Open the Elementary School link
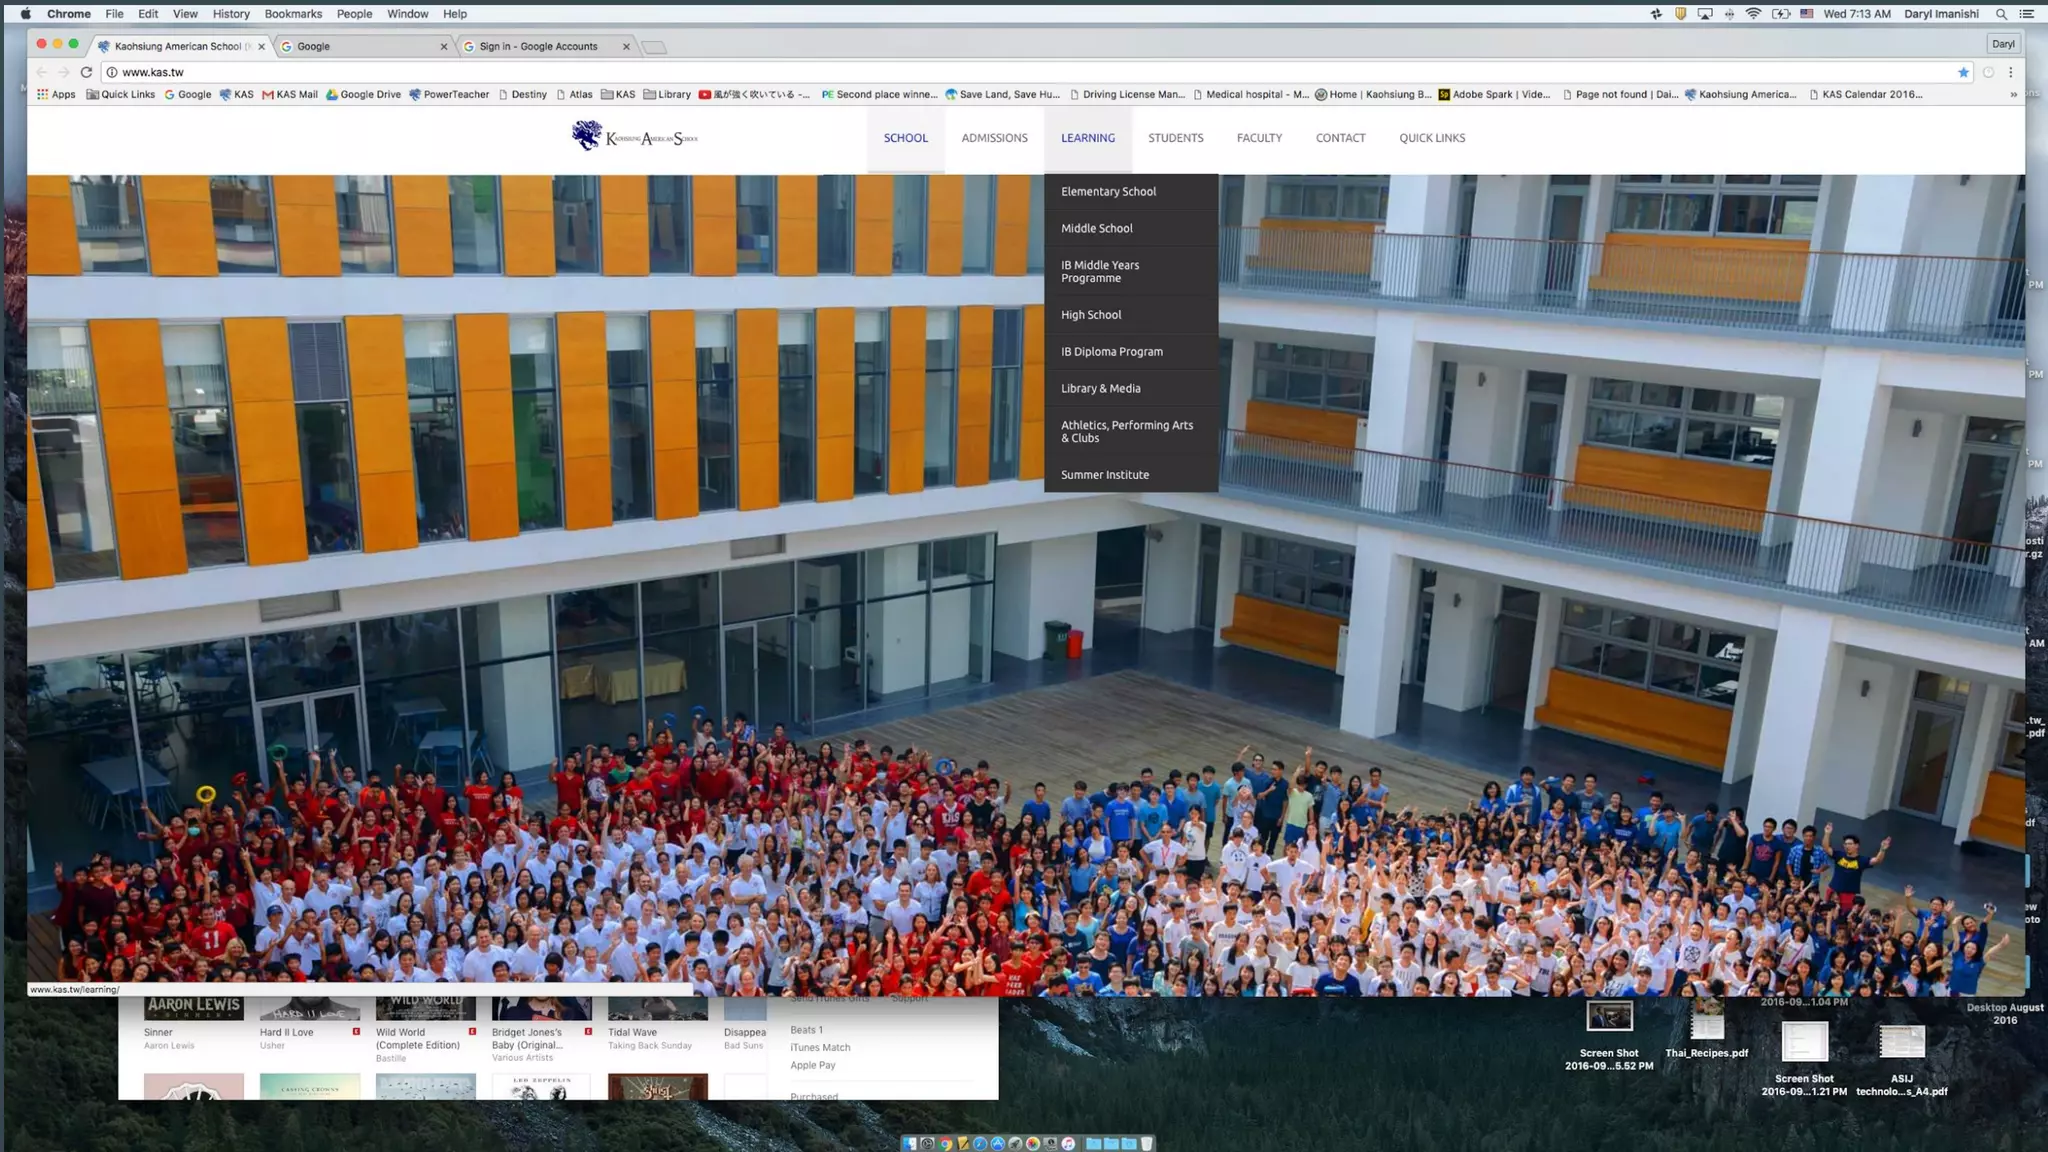This screenshot has width=2048, height=1152. (x=1108, y=192)
